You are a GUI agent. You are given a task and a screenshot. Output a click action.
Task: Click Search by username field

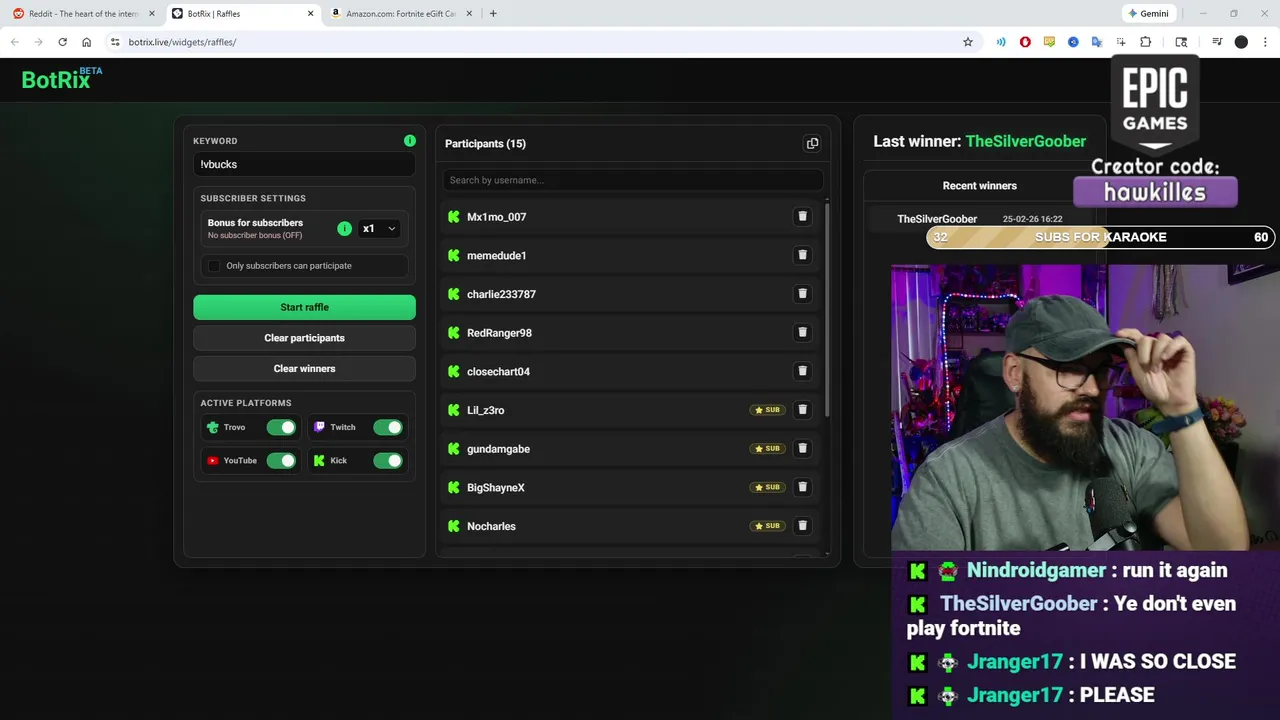[x=633, y=180]
